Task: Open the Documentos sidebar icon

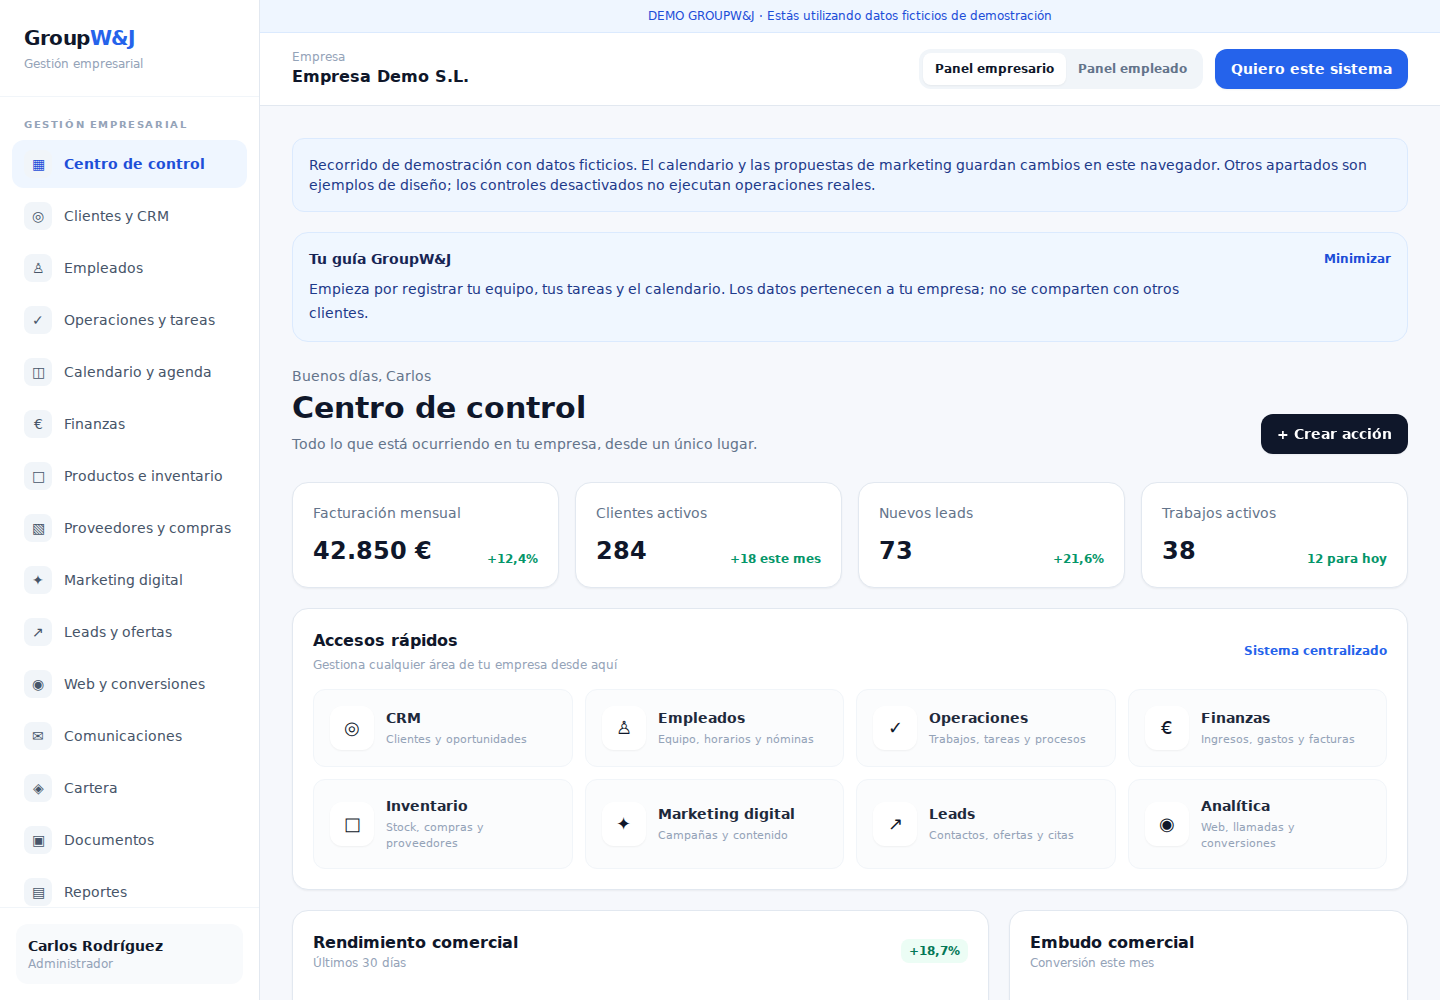Action: [38, 840]
